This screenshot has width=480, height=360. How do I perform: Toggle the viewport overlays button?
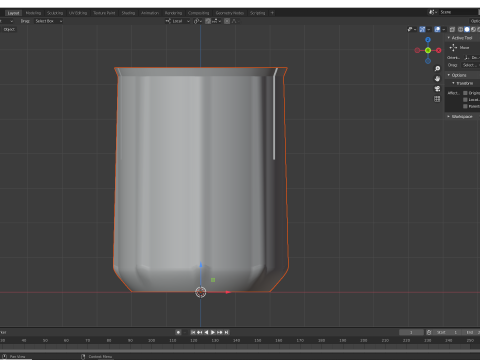(x=437, y=29)
